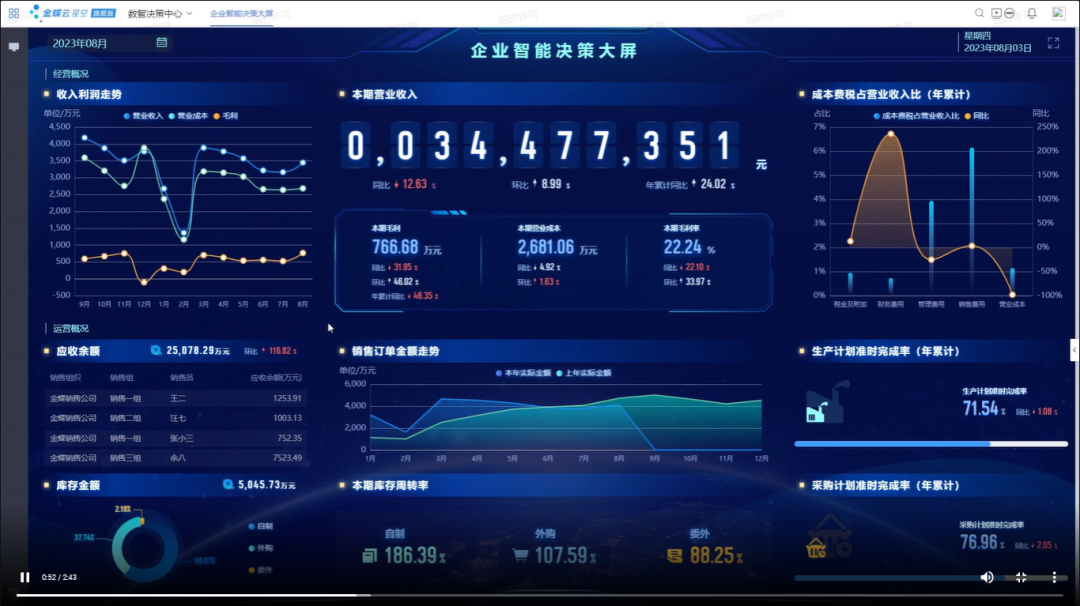1080x606 pixels.
Task: Click the inventory amount donut chart
Action: [x=144, y=548]
